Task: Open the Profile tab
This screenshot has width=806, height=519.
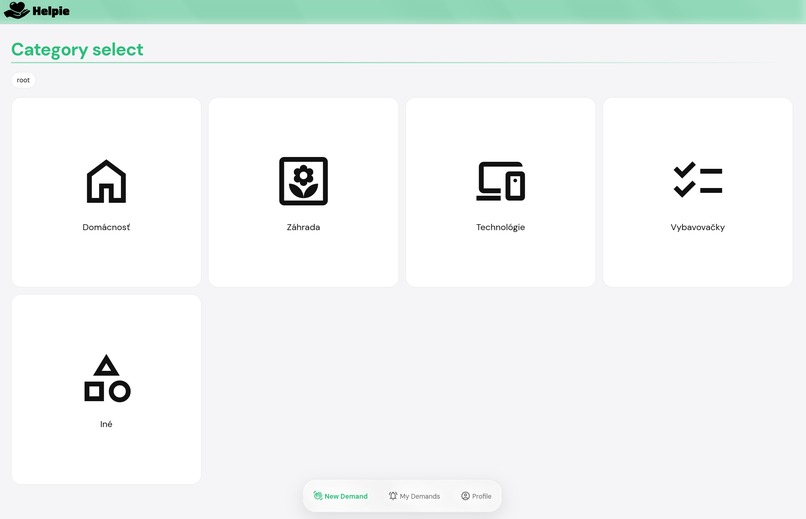Action: click(x=476, y=496)
